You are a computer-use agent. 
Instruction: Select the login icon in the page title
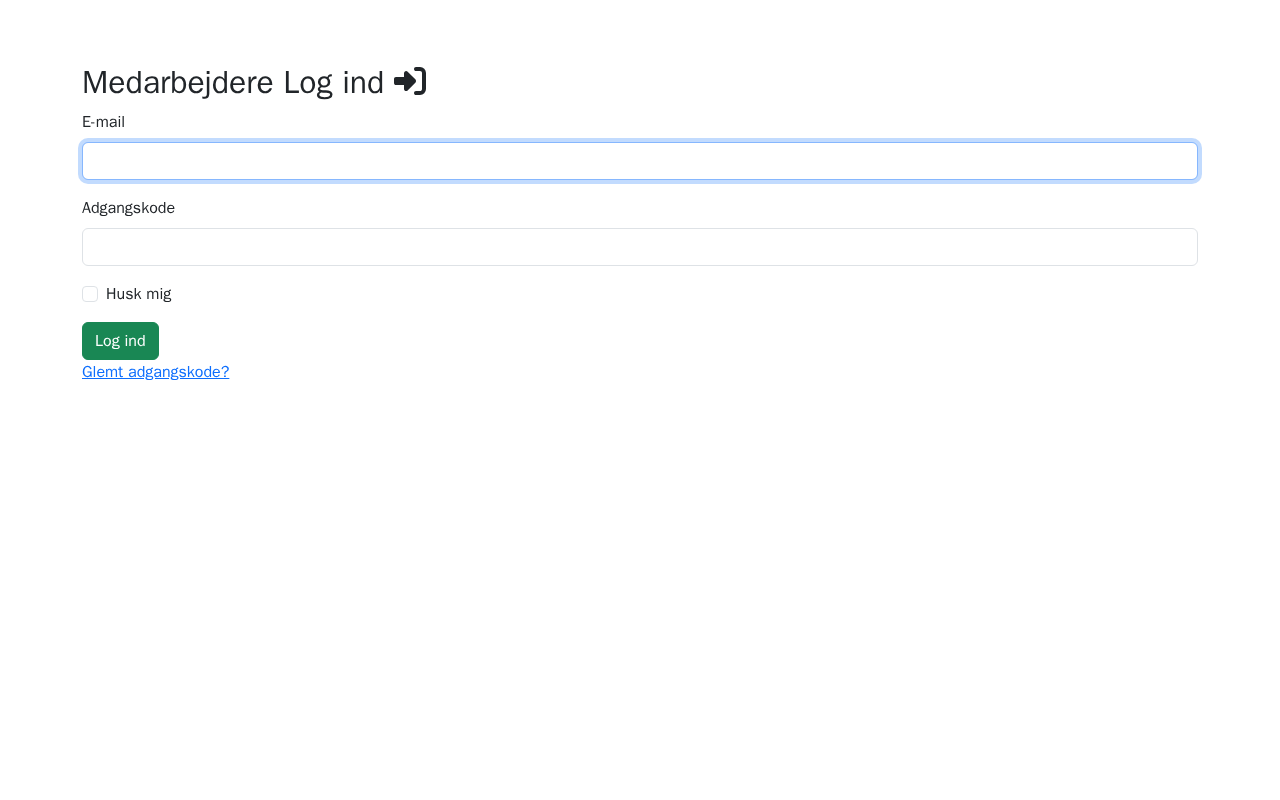(410, 81)
